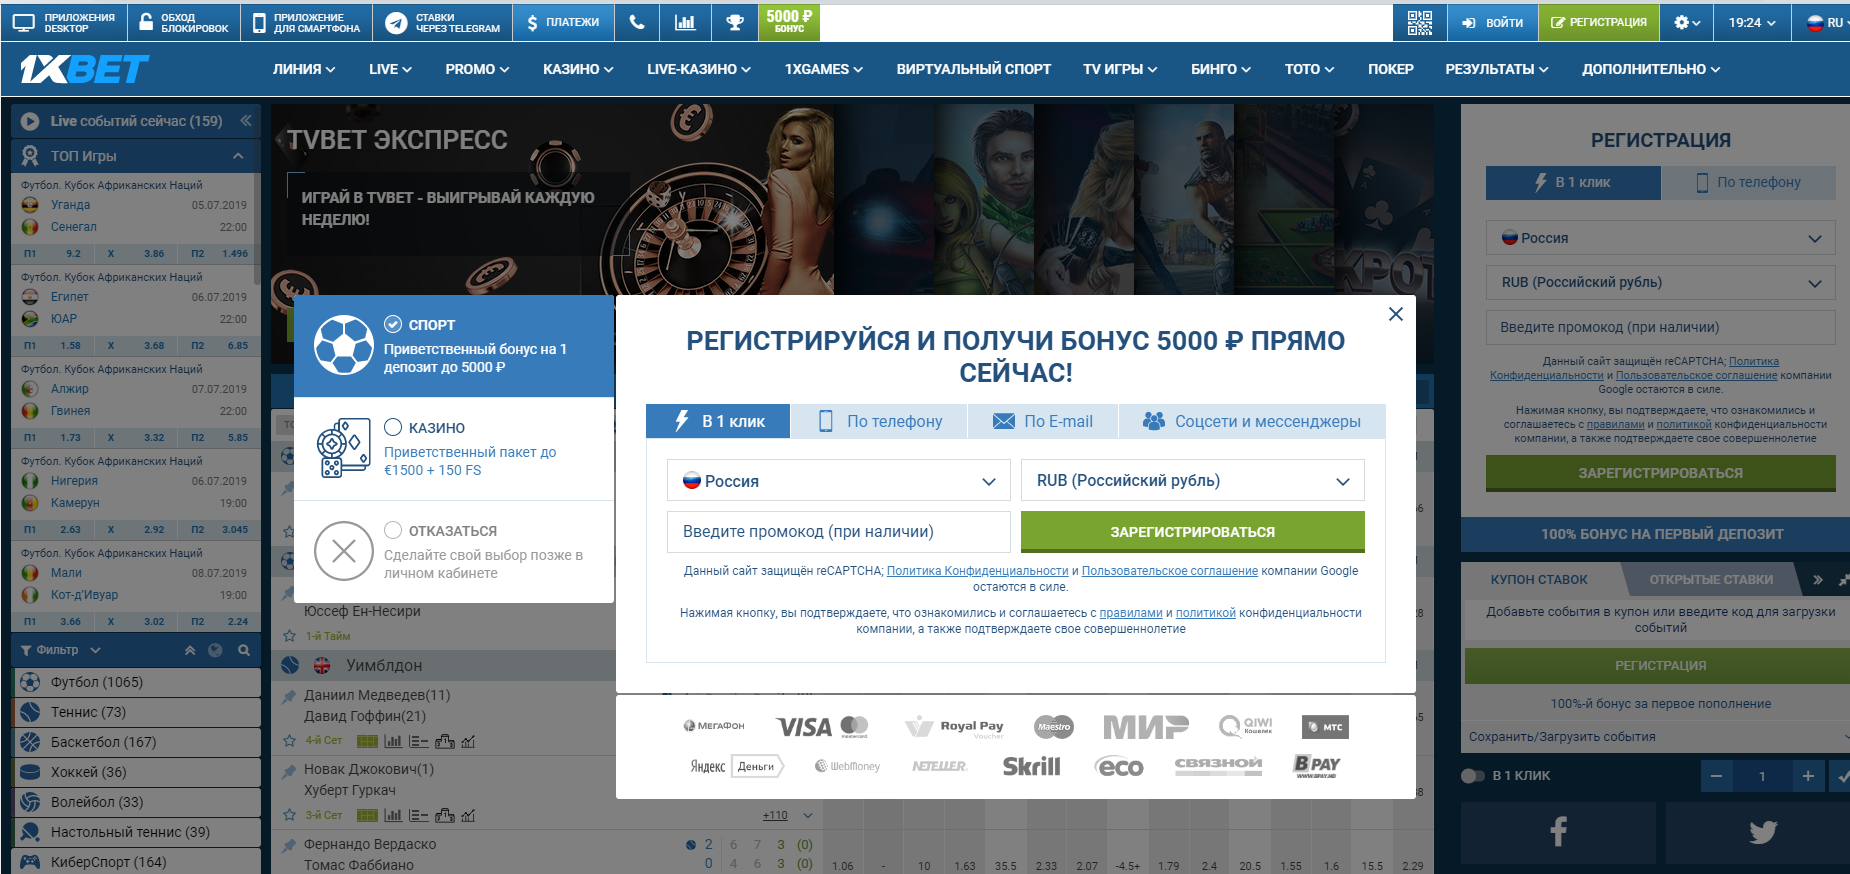Click the trophy icon in top bar
The image size is (1850, 874).
[734, 22]
